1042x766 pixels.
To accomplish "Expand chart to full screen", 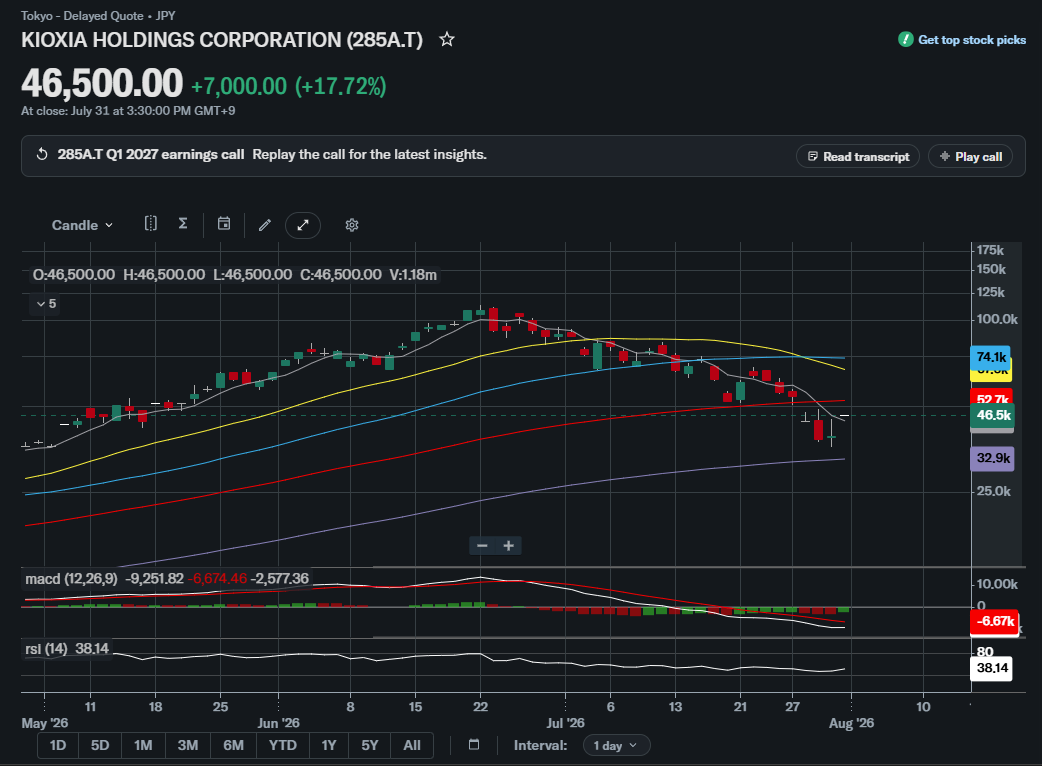I will [303, 225].
